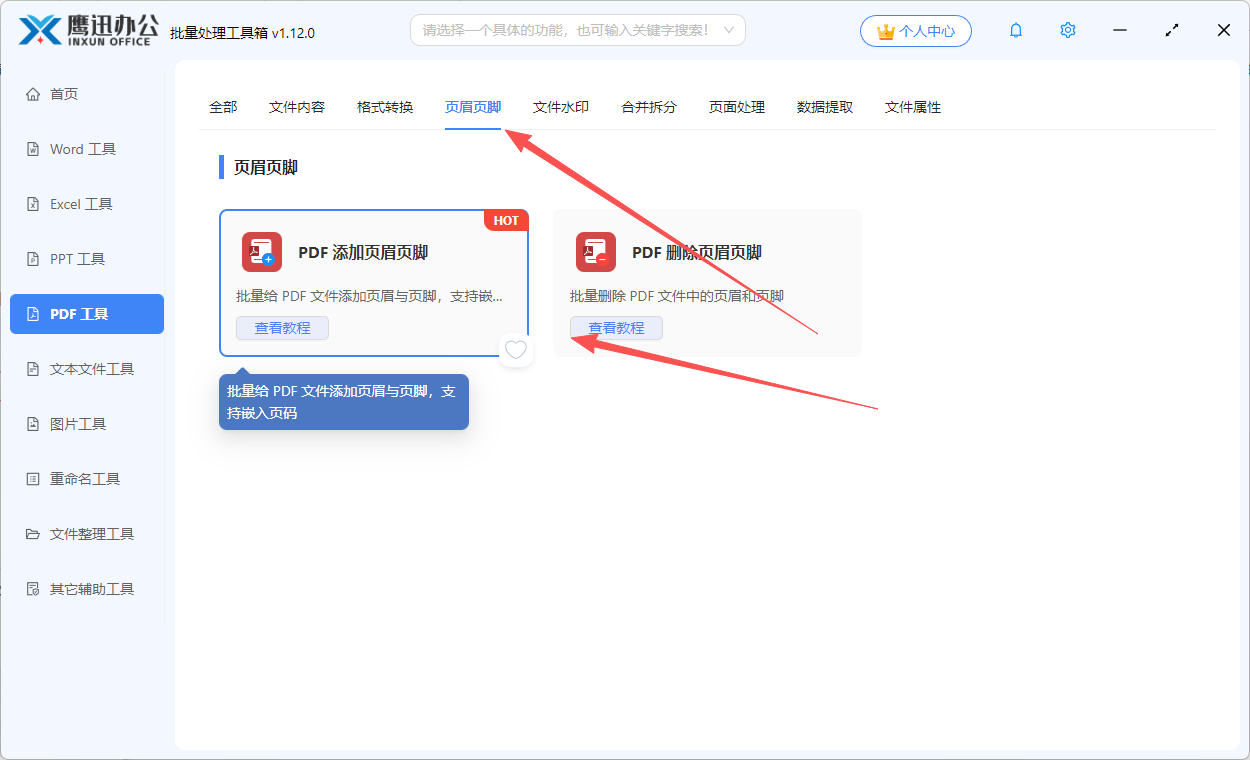Select the 全部 category tab
This screenshot has width=1250, height=760.
pos(223,106)
